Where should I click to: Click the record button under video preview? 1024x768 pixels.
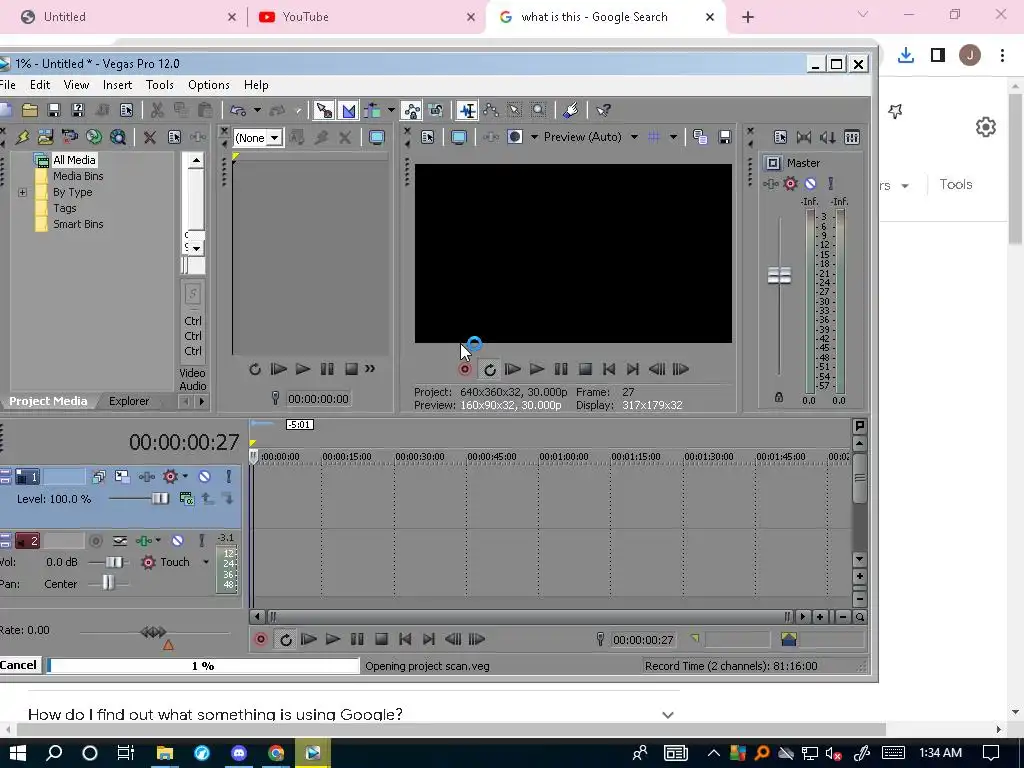(x=464, y=370)
